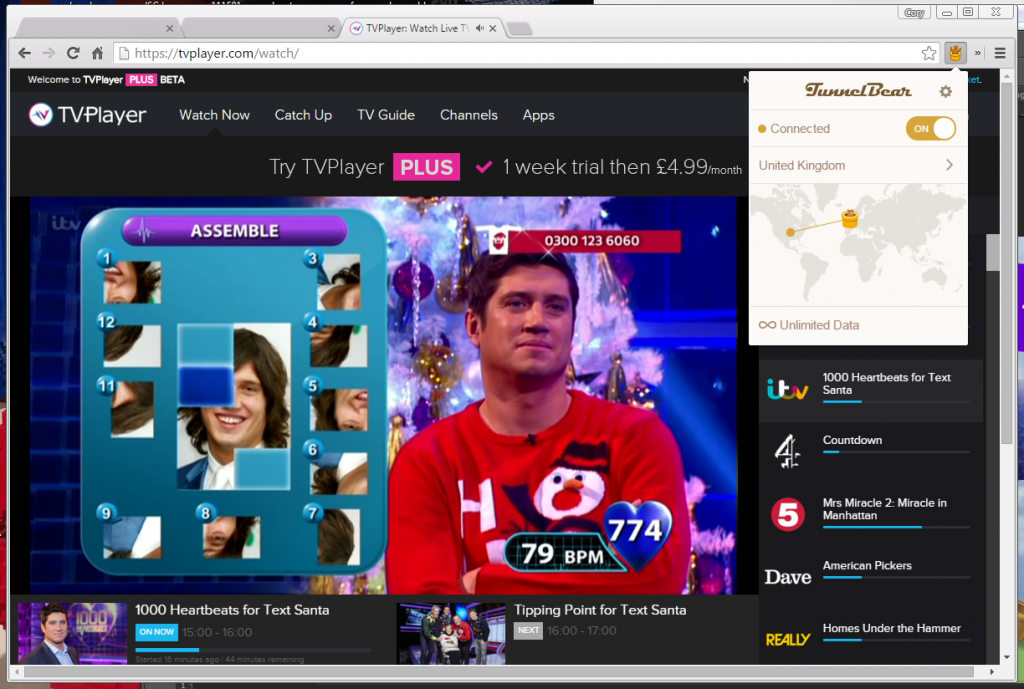1024x689 pixels.
Task: Open TunnelBear settings gear
Action: [944, 91]
